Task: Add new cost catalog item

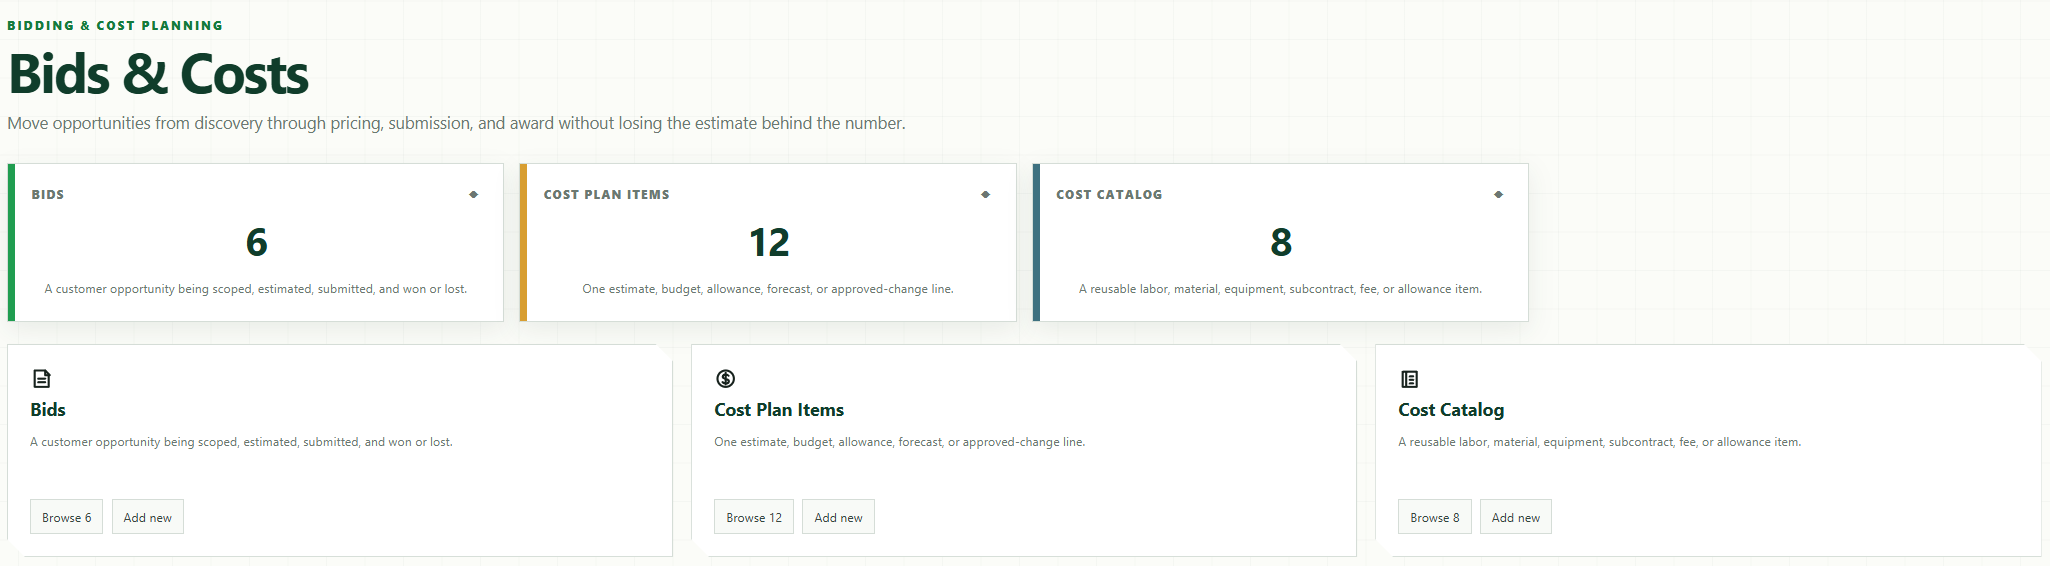Action: tap(1515, 517)
